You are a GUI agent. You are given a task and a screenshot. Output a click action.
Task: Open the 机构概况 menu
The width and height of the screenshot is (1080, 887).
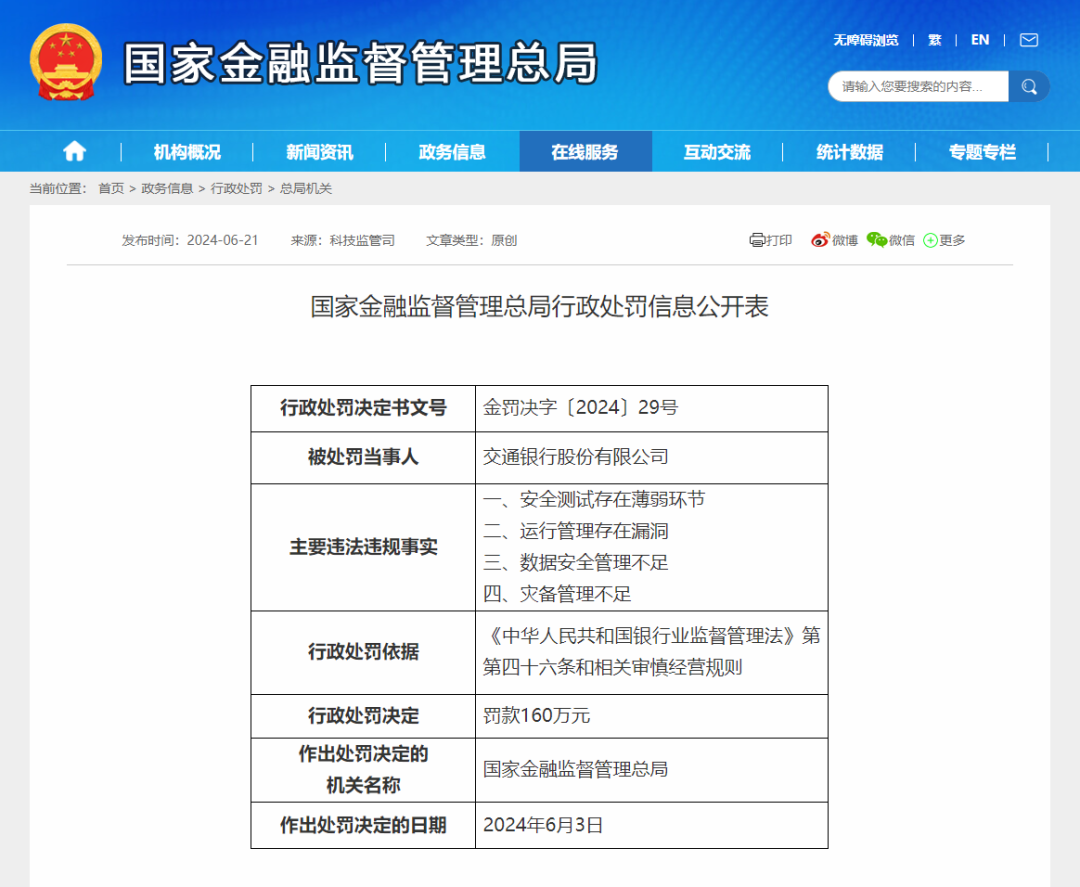click(188, 150)
